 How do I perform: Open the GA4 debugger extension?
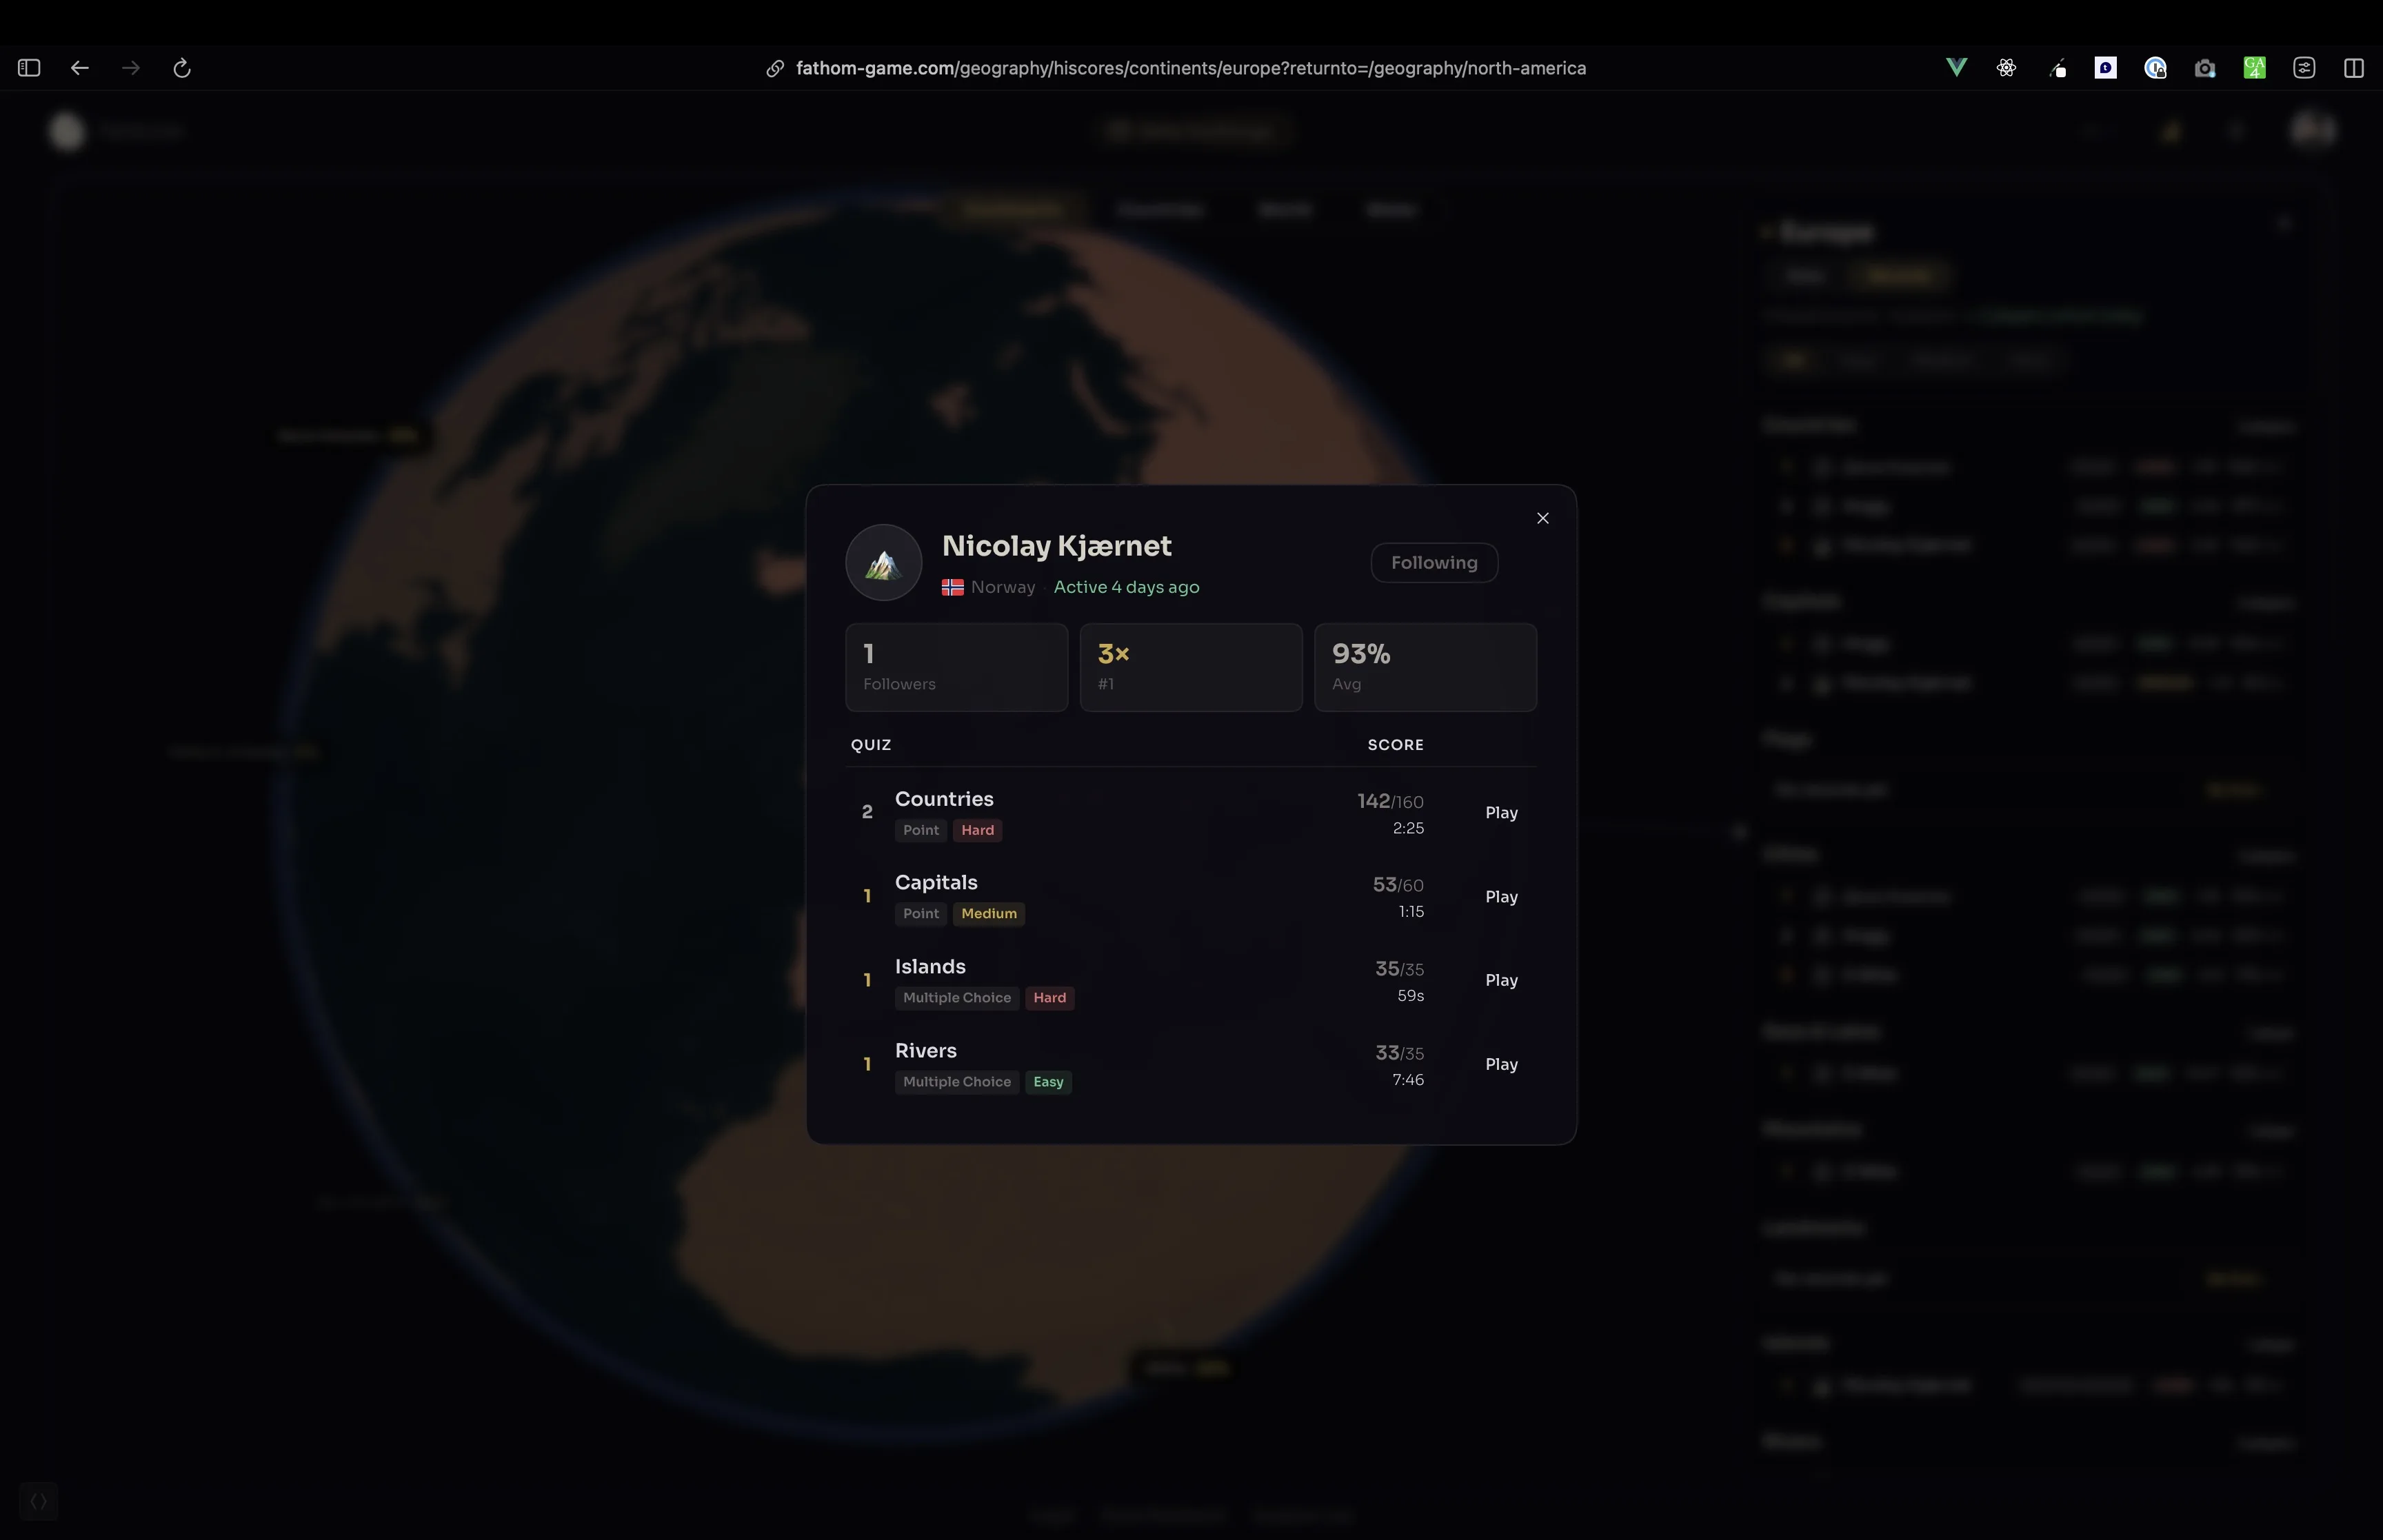2254,68
